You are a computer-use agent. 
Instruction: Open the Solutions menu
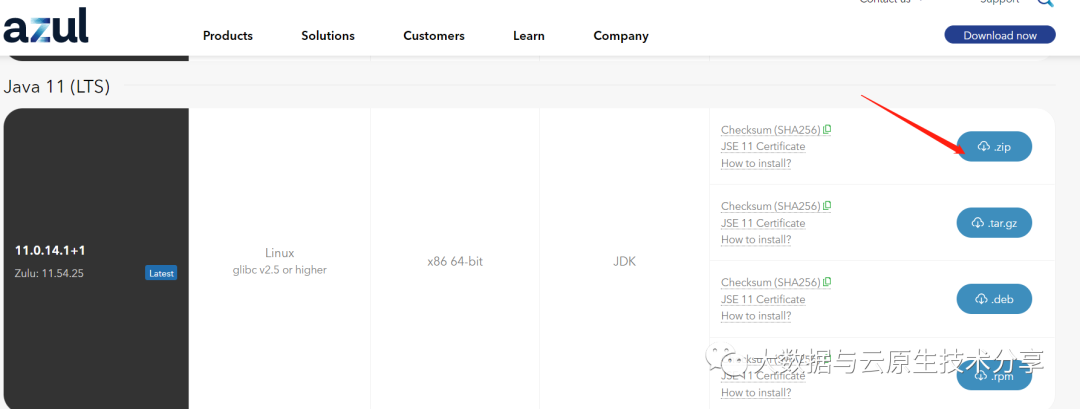pos(328,36)
